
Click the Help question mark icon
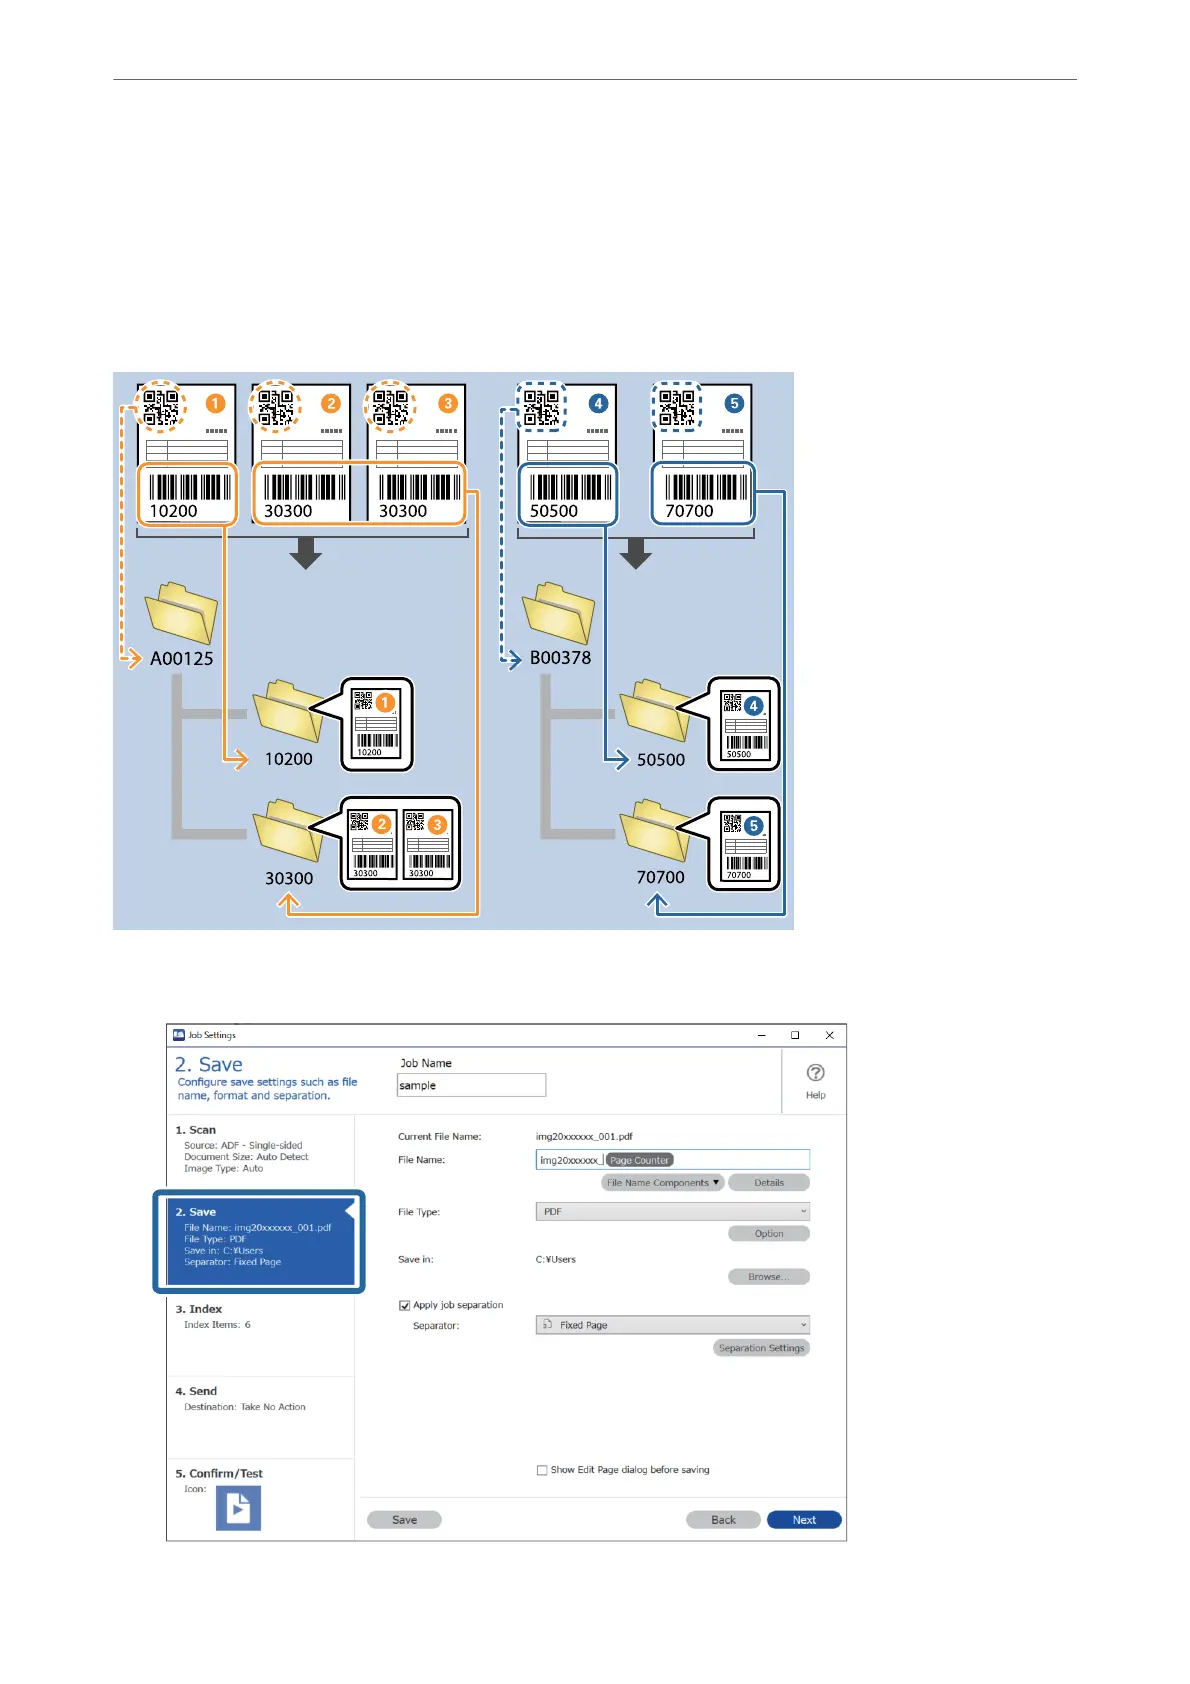pyautogui.click(x=816, y=1072)
